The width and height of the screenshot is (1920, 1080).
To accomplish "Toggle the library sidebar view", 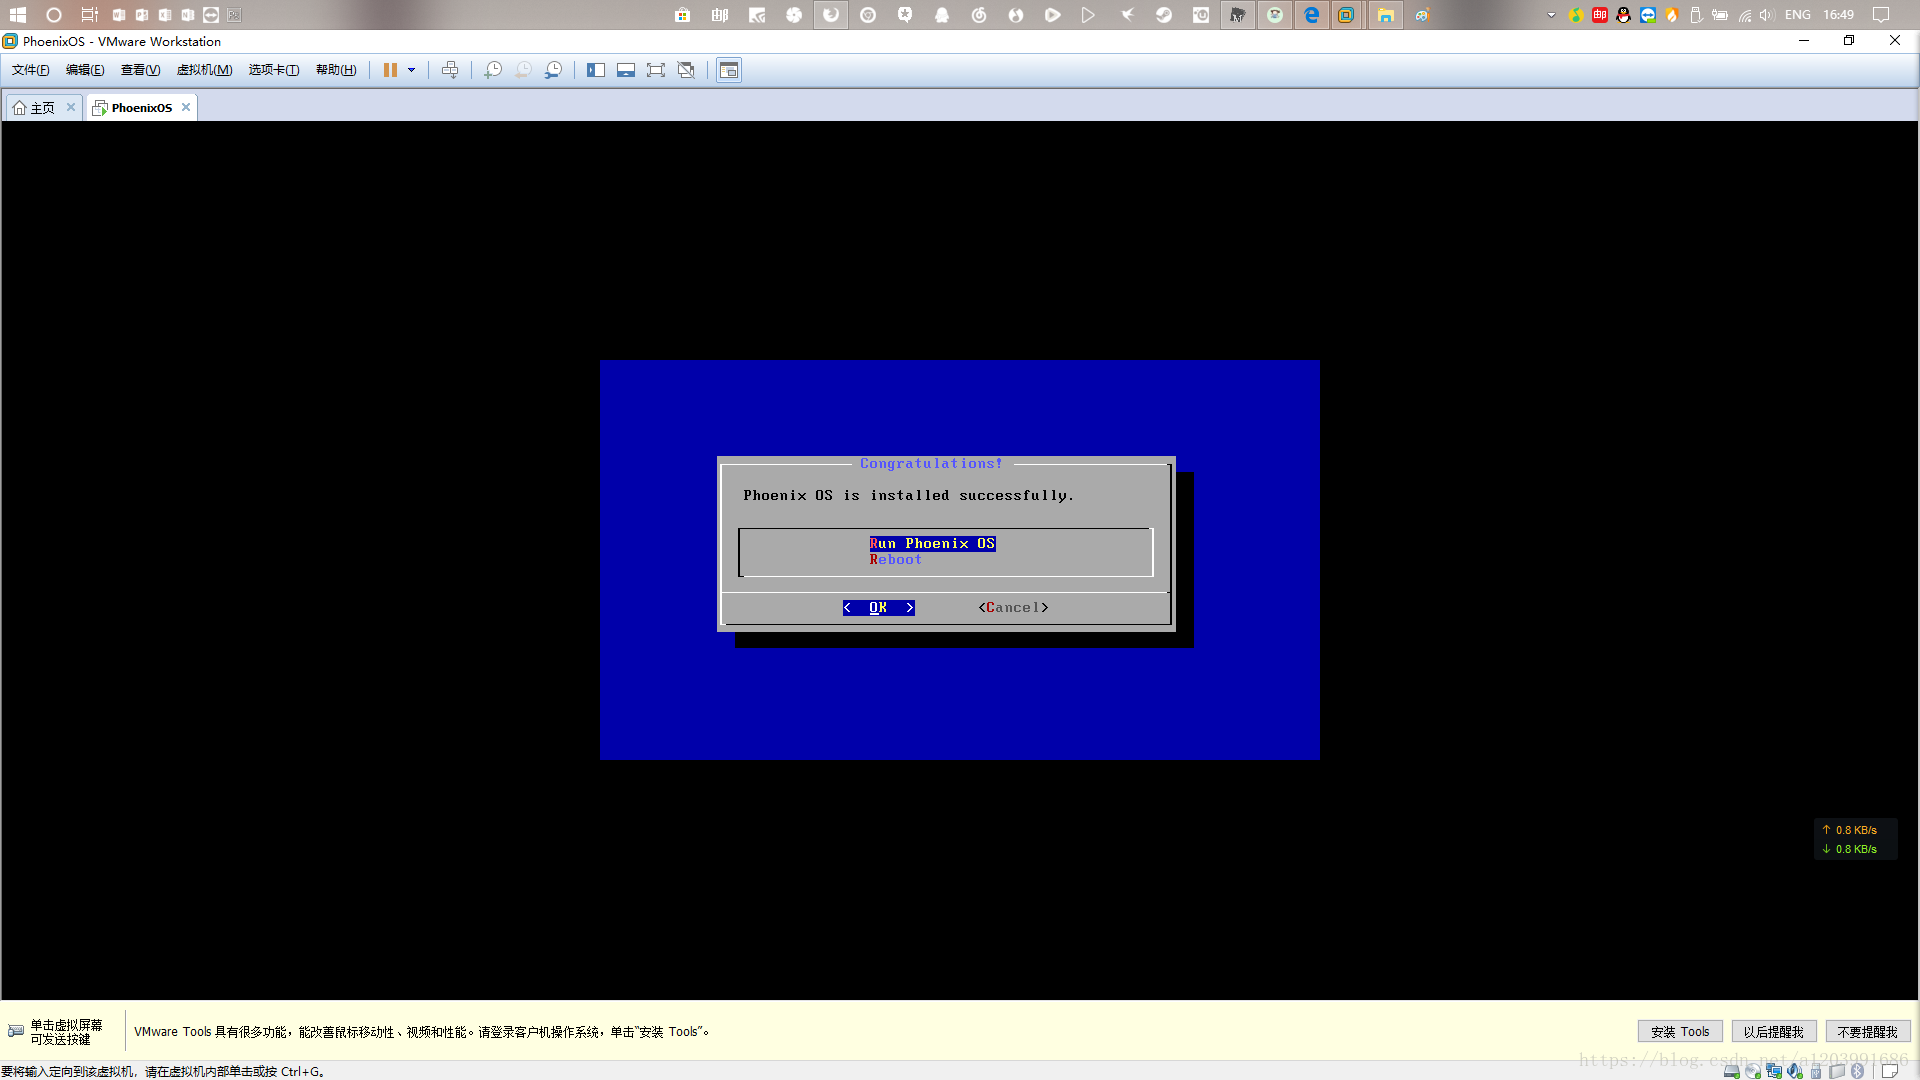I will (596, 70).
